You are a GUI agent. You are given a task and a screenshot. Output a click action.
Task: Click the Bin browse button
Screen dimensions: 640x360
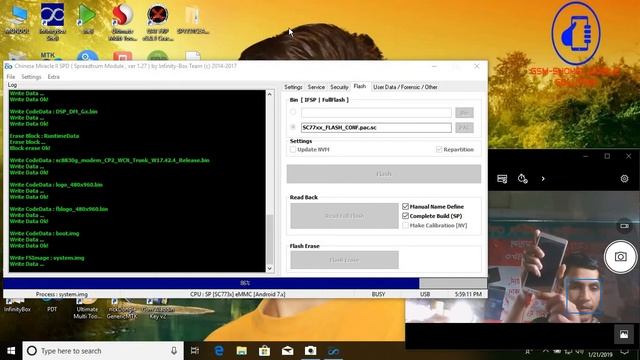point(464,112)
